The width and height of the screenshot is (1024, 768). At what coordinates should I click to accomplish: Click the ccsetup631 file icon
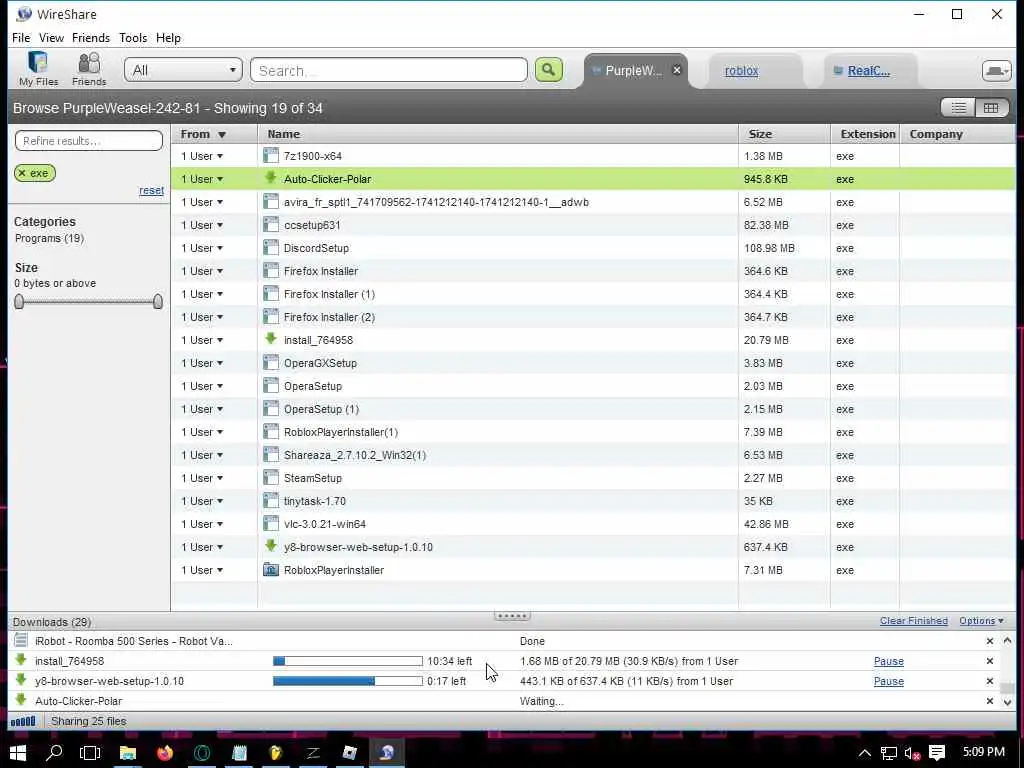point(271,225)
